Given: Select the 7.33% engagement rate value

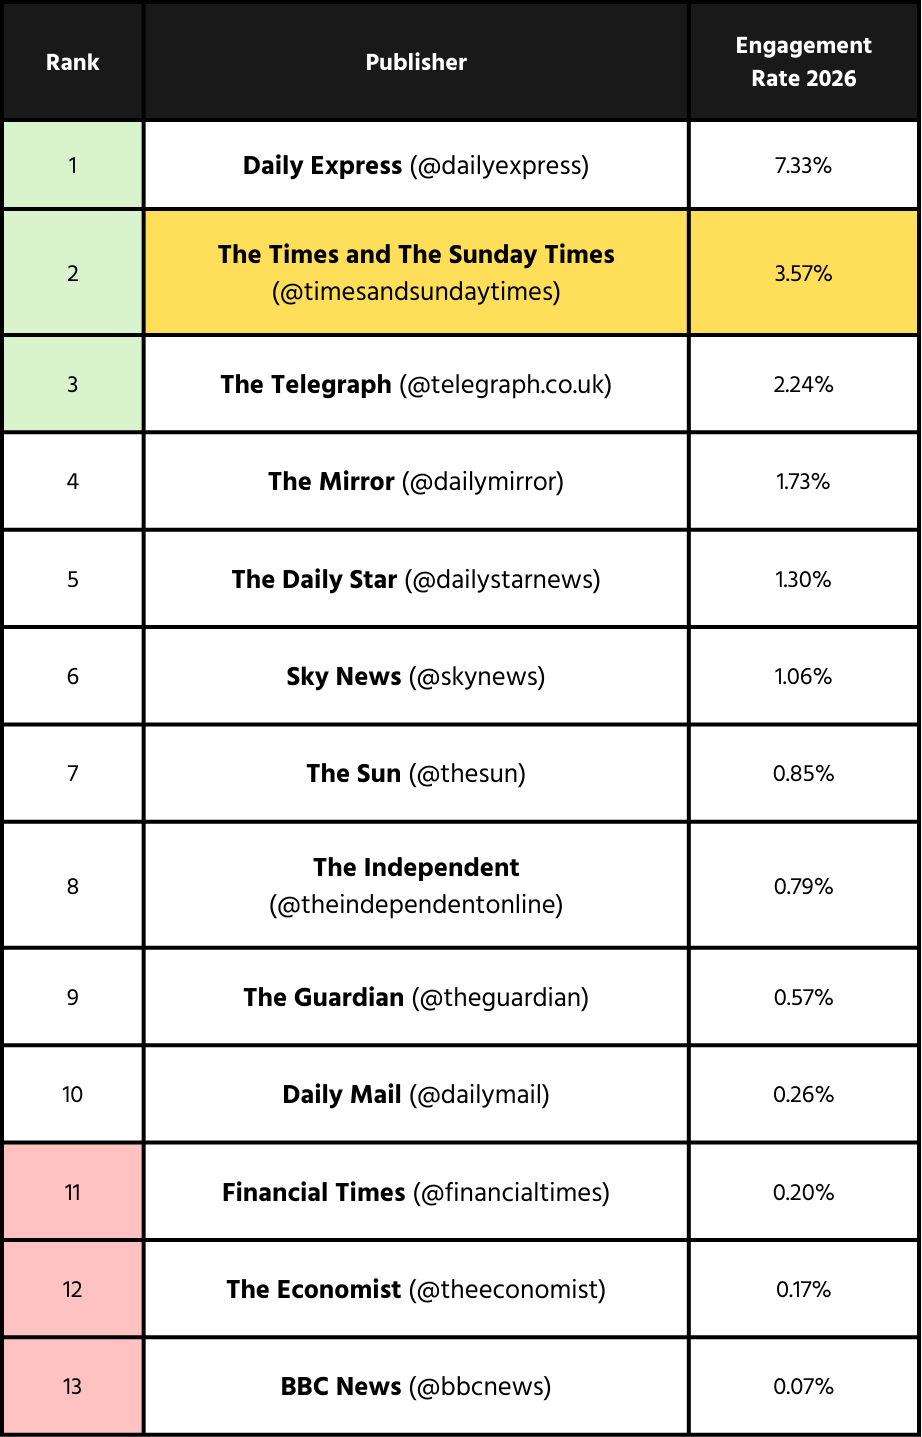Looking at the screenshot, I should coord(803,165).
